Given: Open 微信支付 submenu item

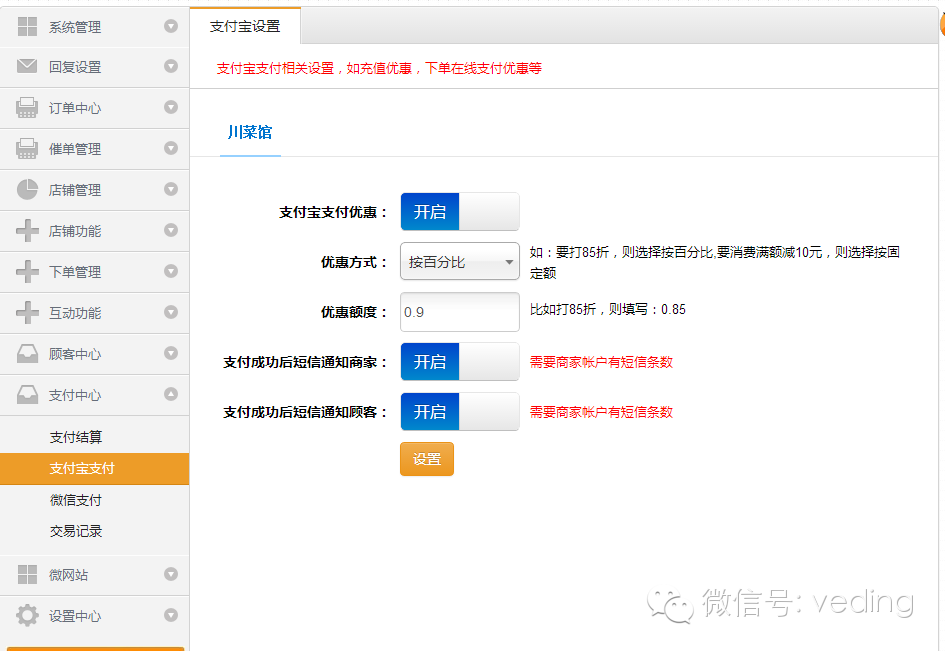Looking at the screenshot, I should 76,500.
